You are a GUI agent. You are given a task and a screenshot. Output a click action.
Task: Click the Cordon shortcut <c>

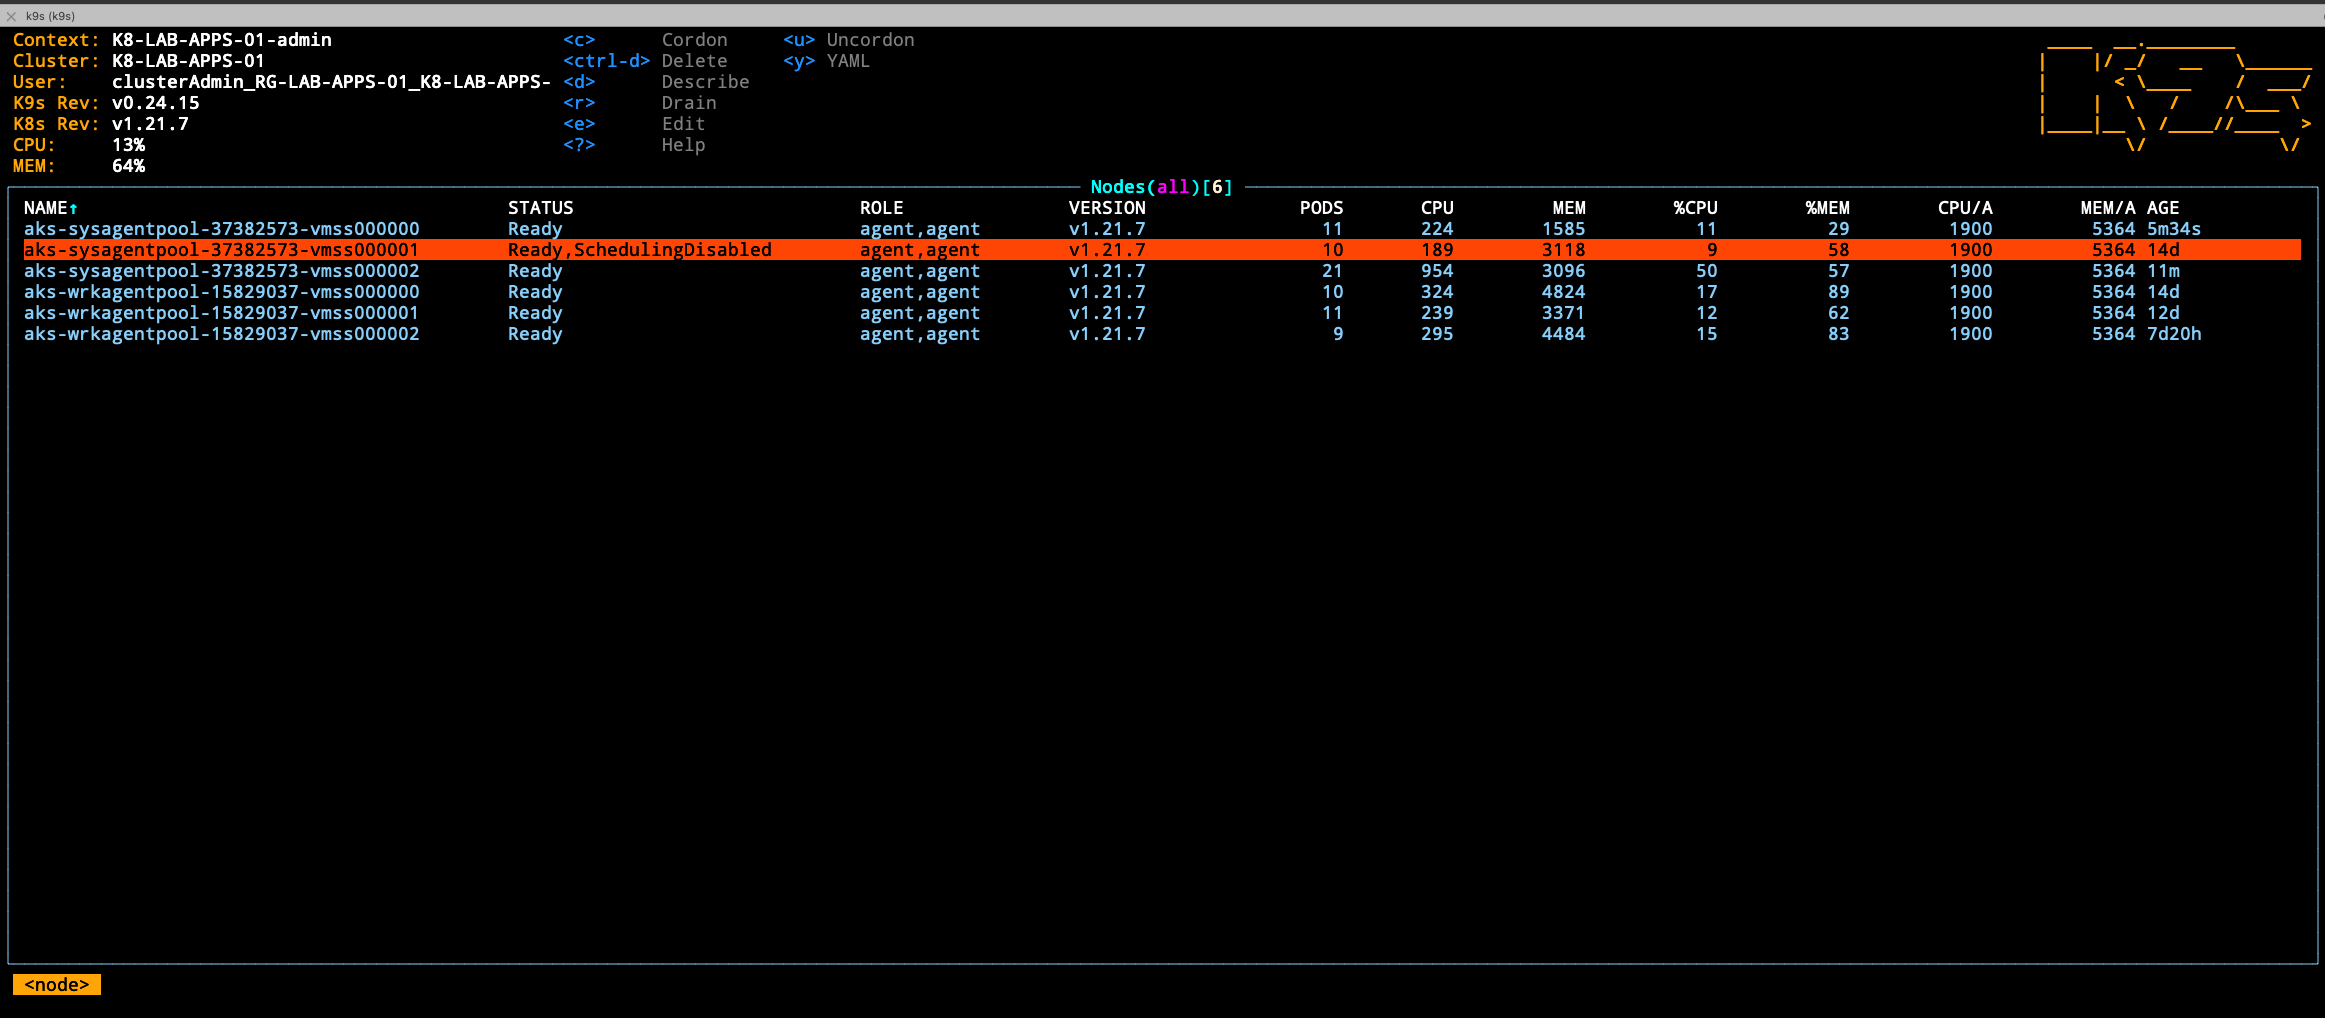(x=579, y=40)
